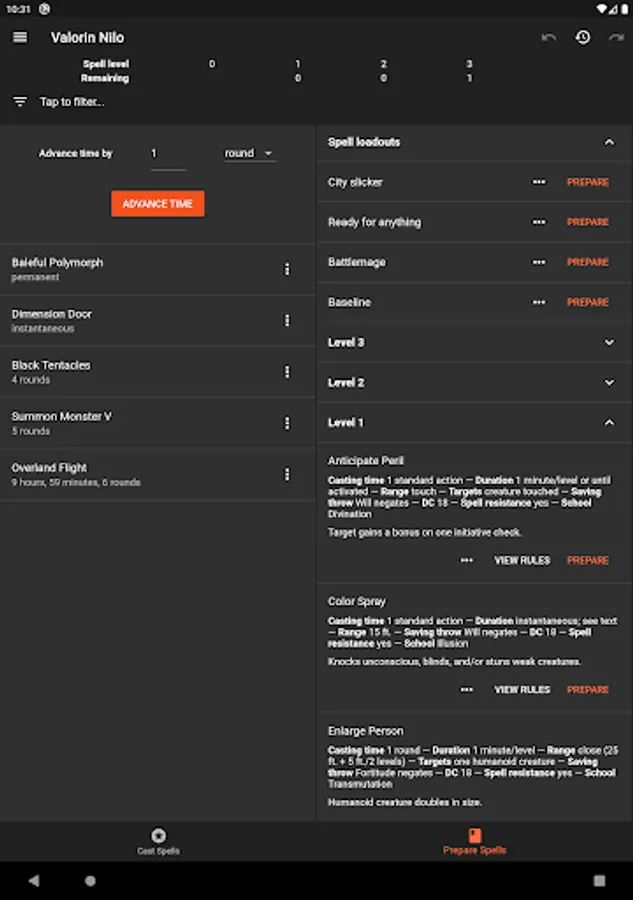Click the redo arrow icon
The height and width of the screenshot is (900, 633).
point(616,38)
